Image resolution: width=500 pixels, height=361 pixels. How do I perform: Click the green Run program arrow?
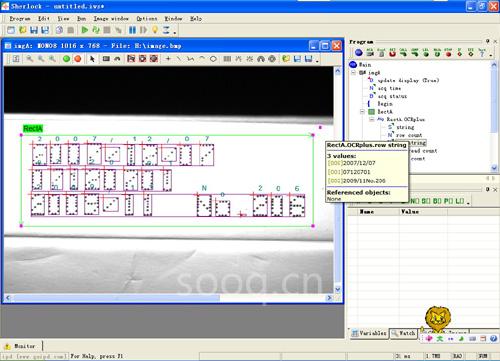85,30
